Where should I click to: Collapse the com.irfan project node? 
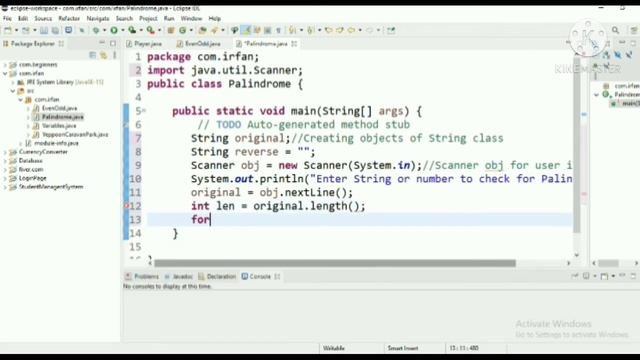pos(5,73)
